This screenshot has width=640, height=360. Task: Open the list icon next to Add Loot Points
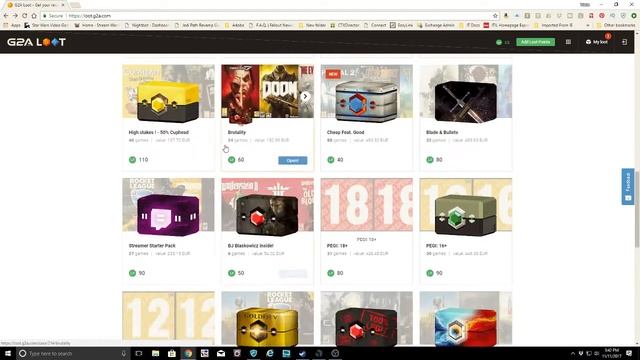pyautogui.click(x=568, y=42)
